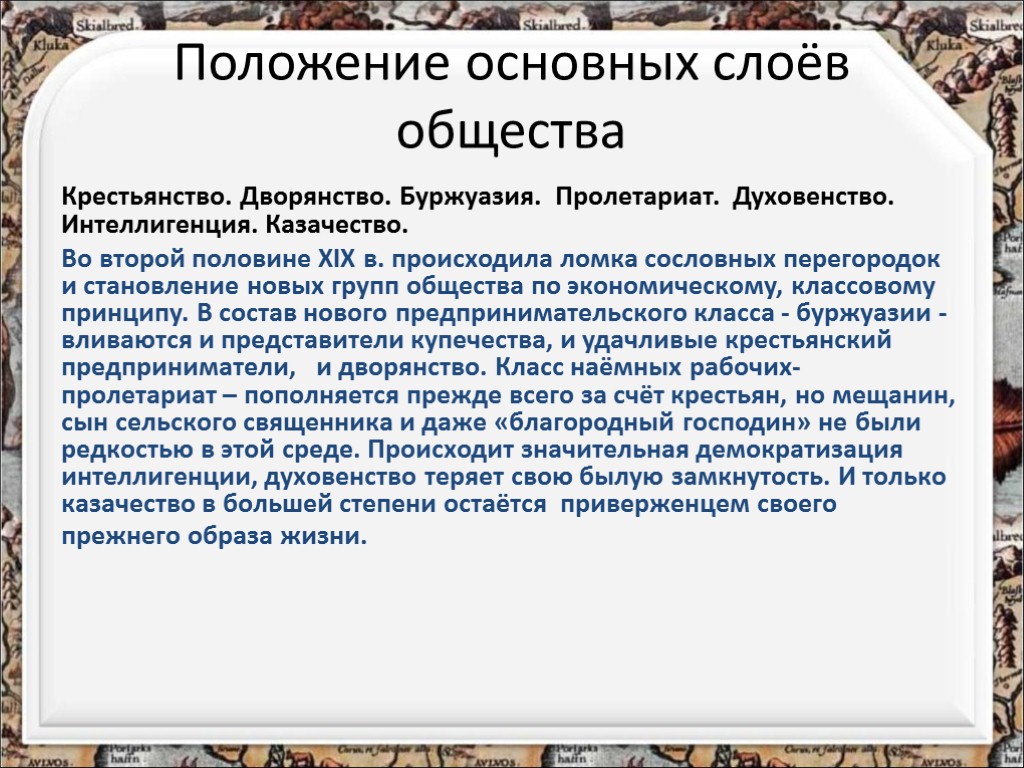Click the last line 'прежнего образа жизни.'
The height and width of the screenshot is (768, 1024).
point(214,536)
